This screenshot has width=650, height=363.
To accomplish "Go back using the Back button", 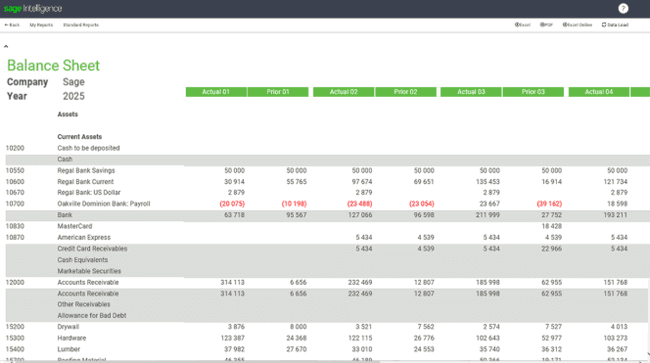I will 12,25.
